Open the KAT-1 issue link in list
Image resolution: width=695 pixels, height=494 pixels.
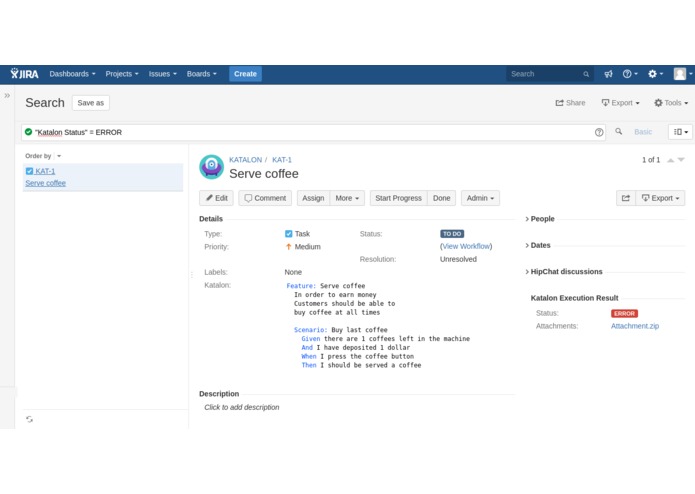click(45, 171)
